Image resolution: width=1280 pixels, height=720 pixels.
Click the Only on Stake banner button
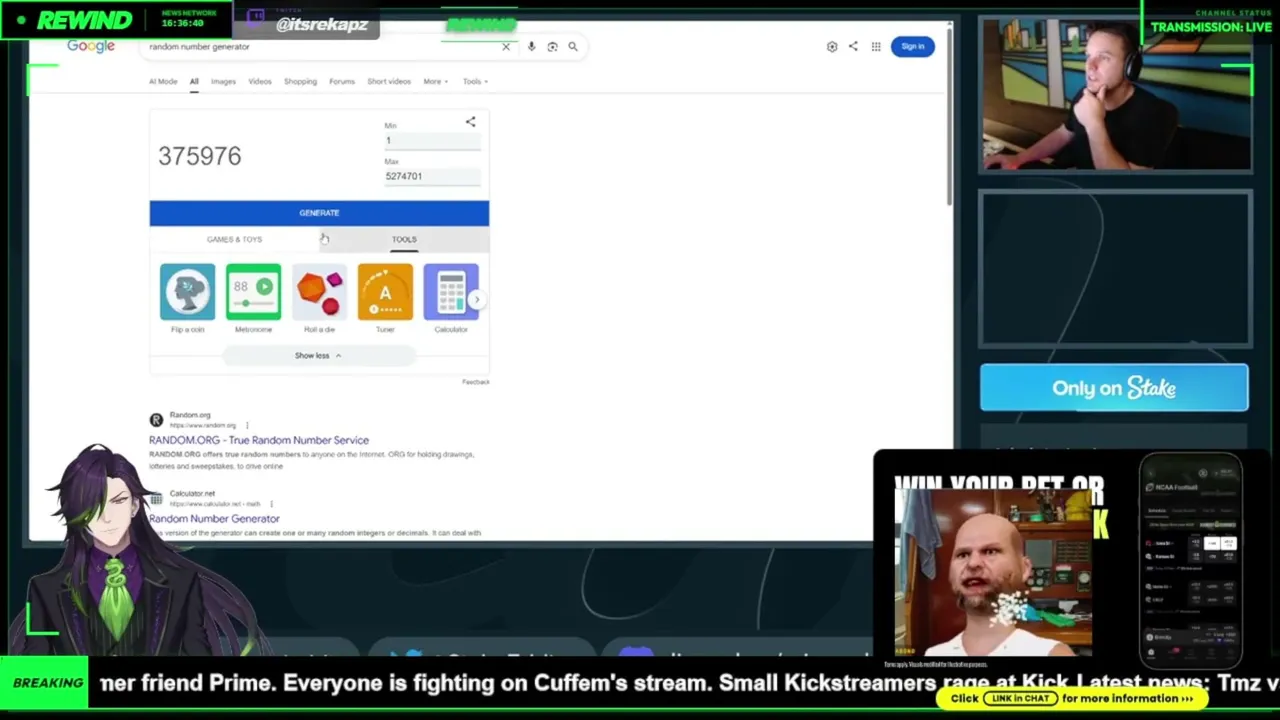tap(1114, 388)
